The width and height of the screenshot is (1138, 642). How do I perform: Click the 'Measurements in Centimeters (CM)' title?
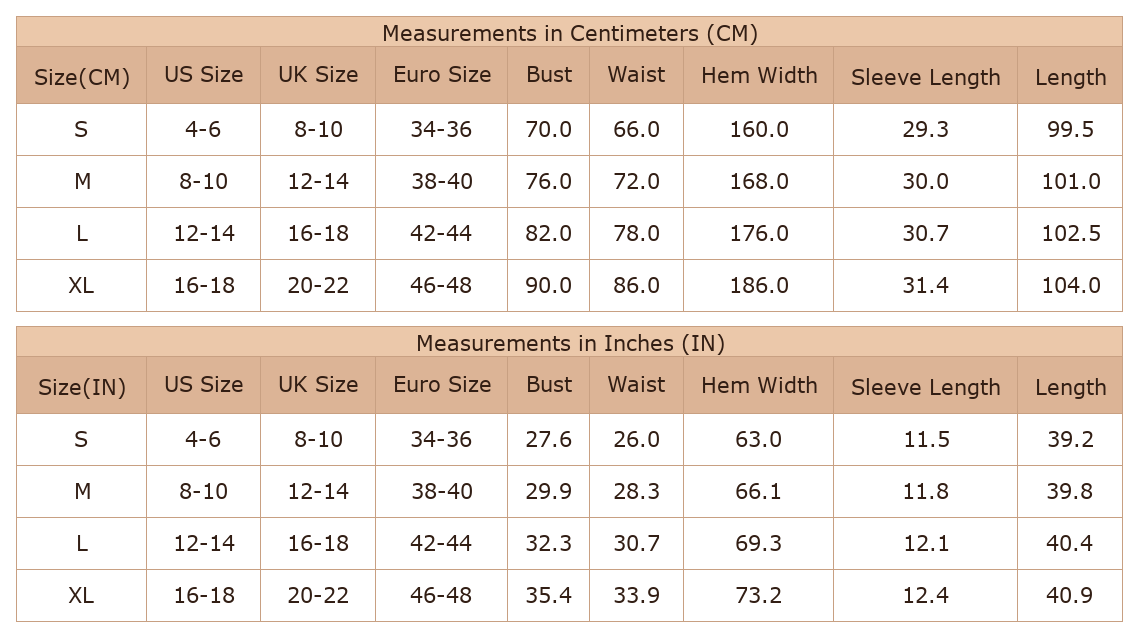pos(570,33)
